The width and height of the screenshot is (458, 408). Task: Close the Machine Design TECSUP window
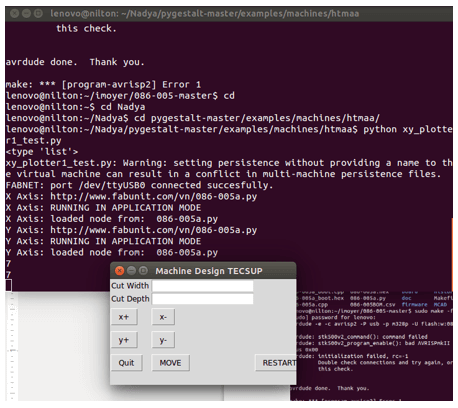pos(120,271)
